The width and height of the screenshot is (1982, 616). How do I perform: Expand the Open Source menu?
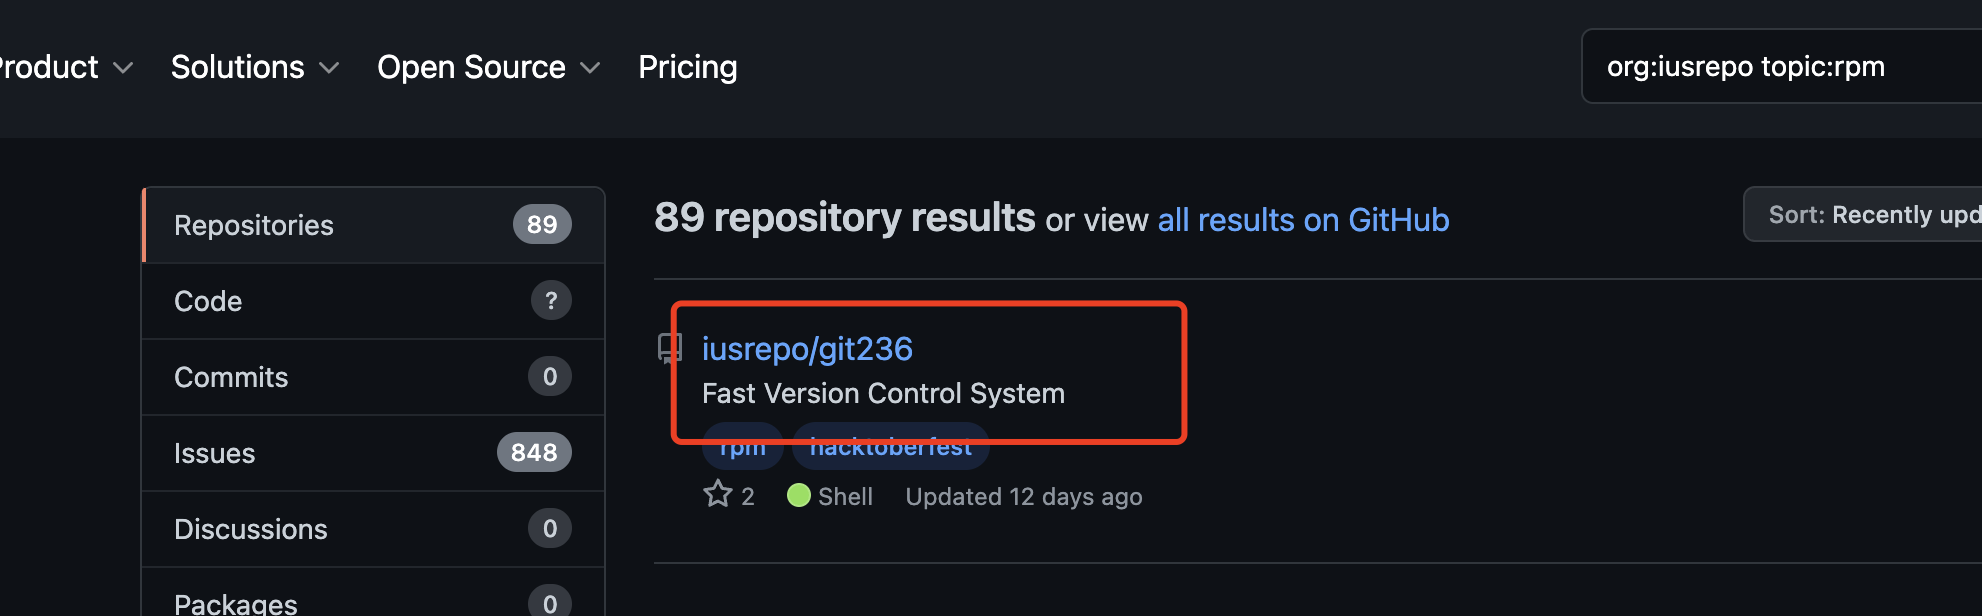[488, 67]
